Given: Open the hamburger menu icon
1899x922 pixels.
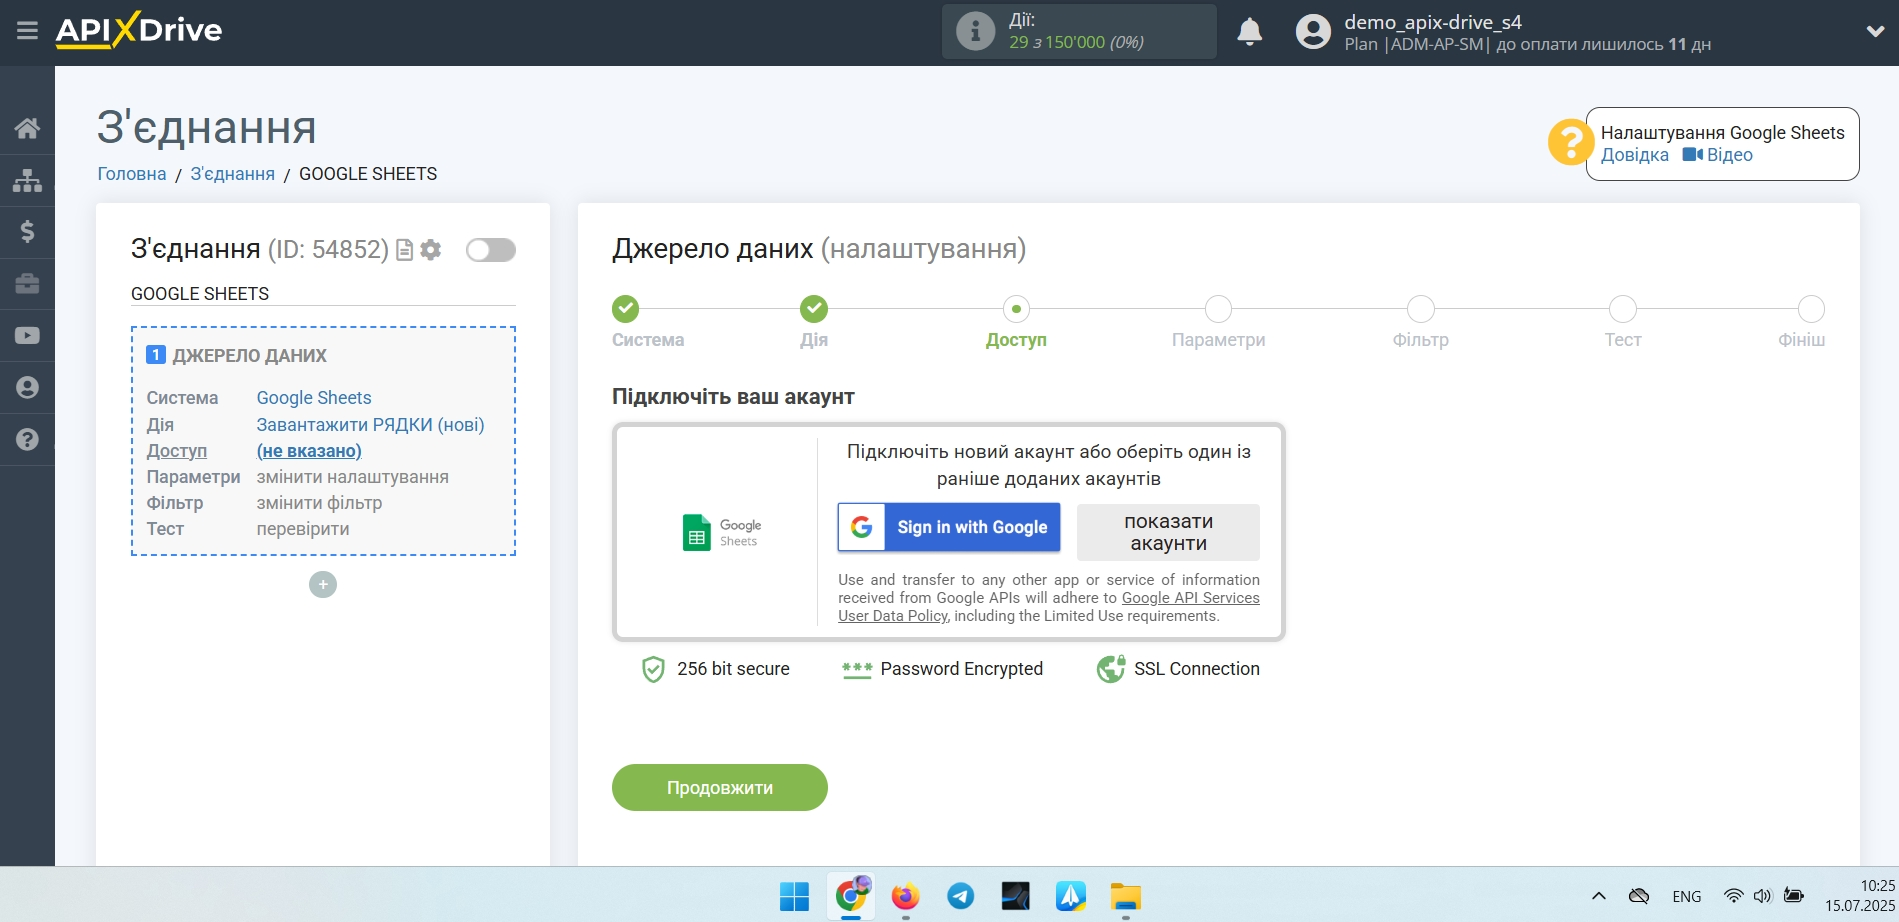Looking at the screenshot, I should (x=27, y=31).
